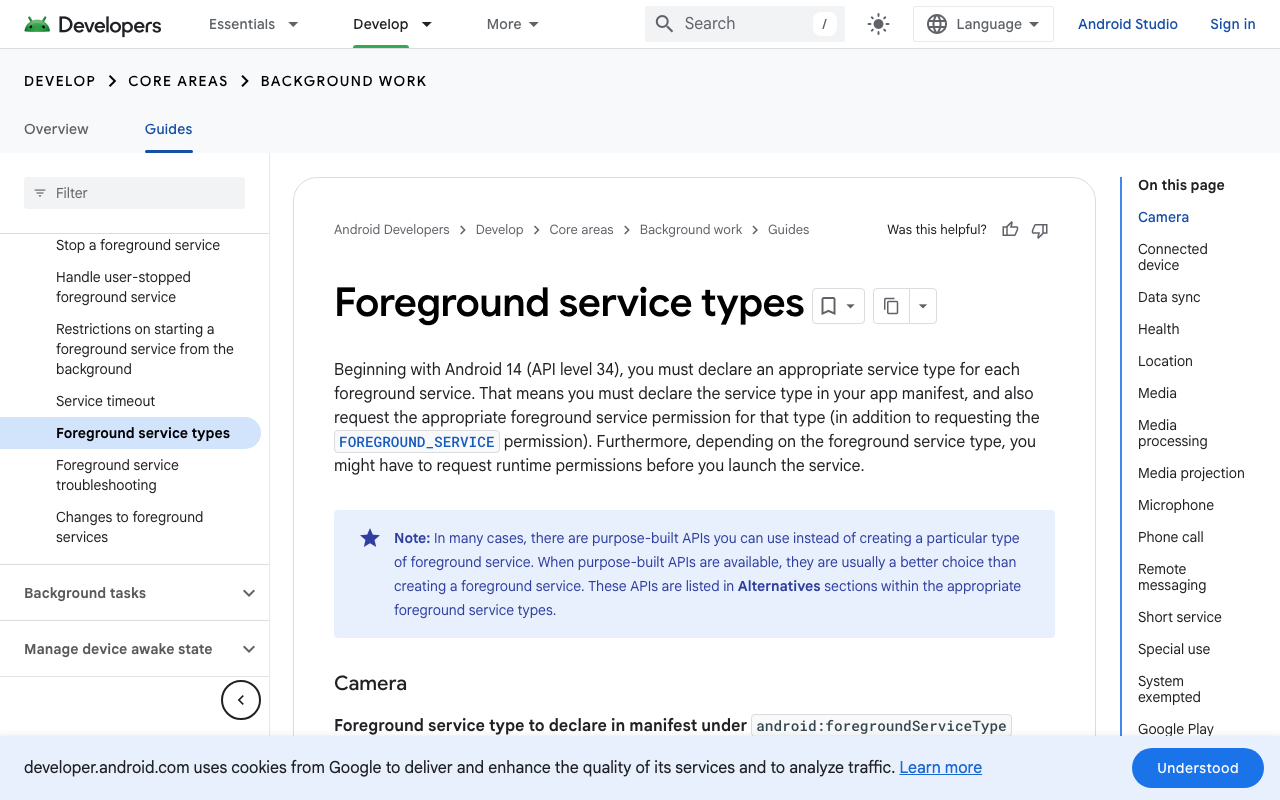Click the Core areas breadcrumb in header

[x=178, y=81]
